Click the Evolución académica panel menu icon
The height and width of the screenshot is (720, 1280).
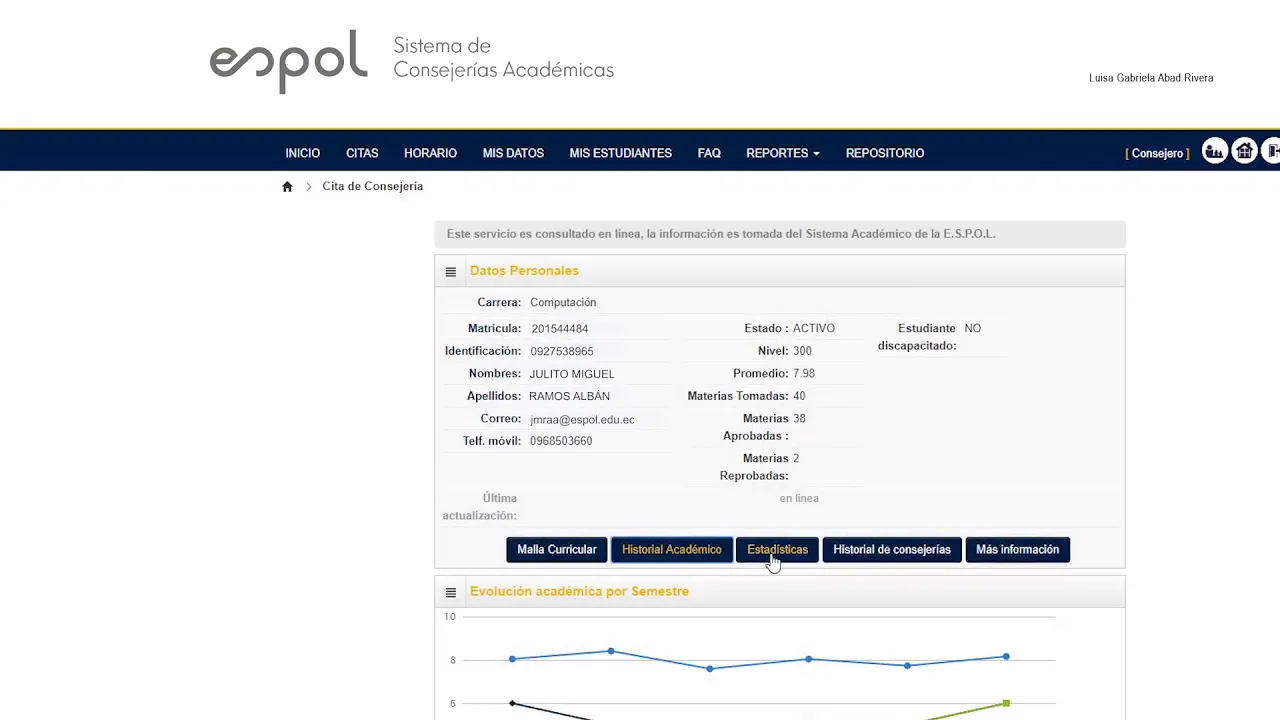tap(451, 593)
